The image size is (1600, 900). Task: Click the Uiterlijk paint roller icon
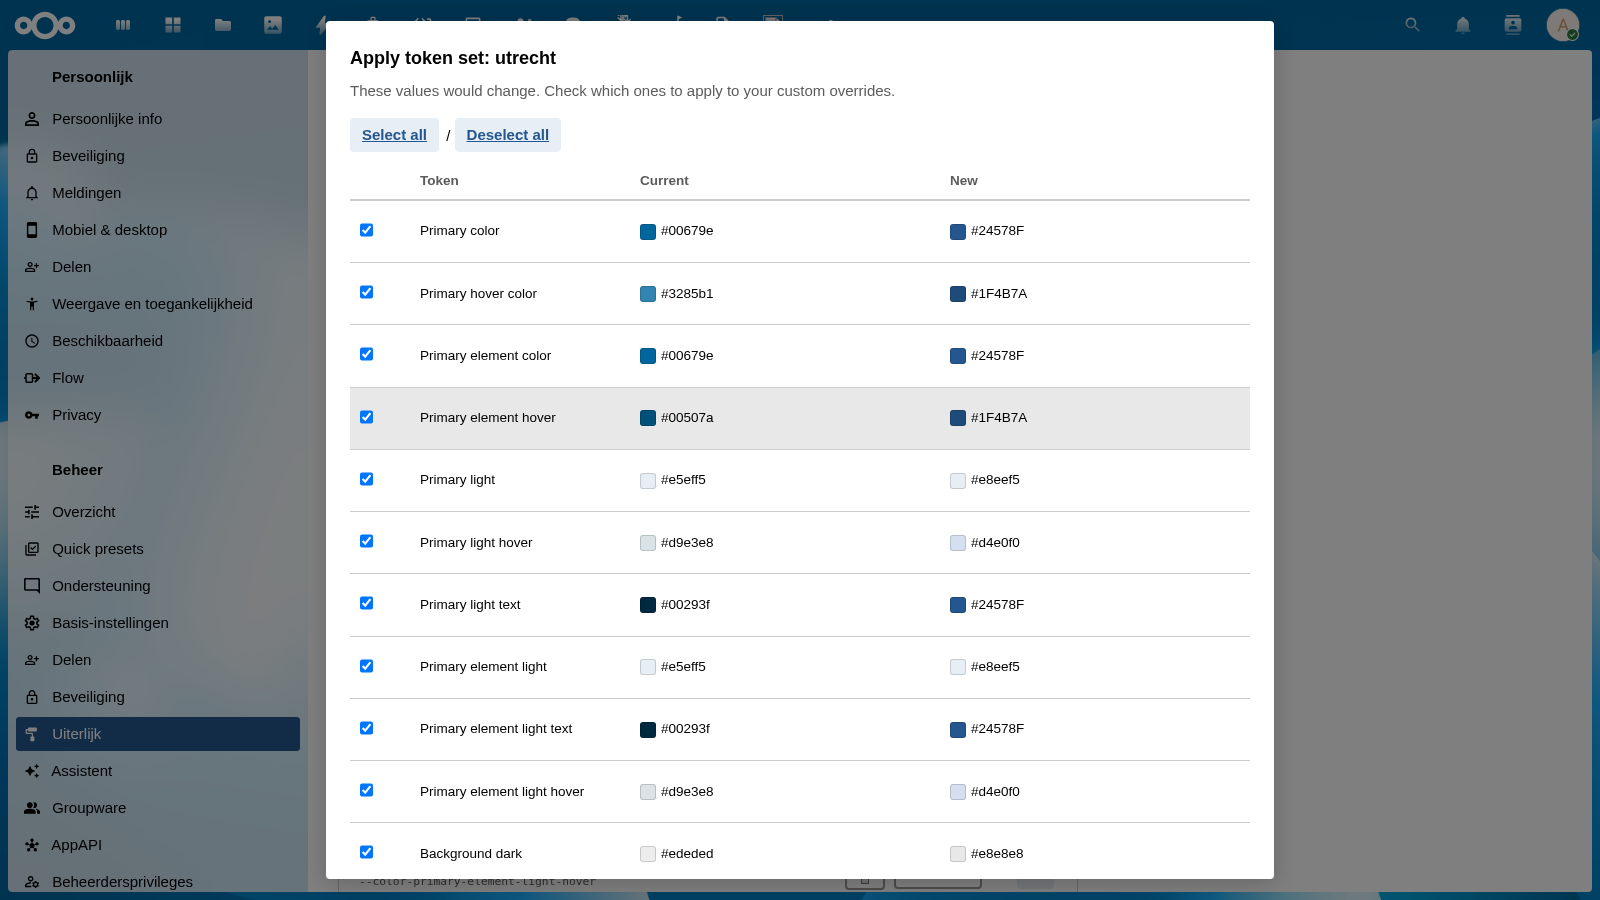pyautogui.click(x=32, y=734)
